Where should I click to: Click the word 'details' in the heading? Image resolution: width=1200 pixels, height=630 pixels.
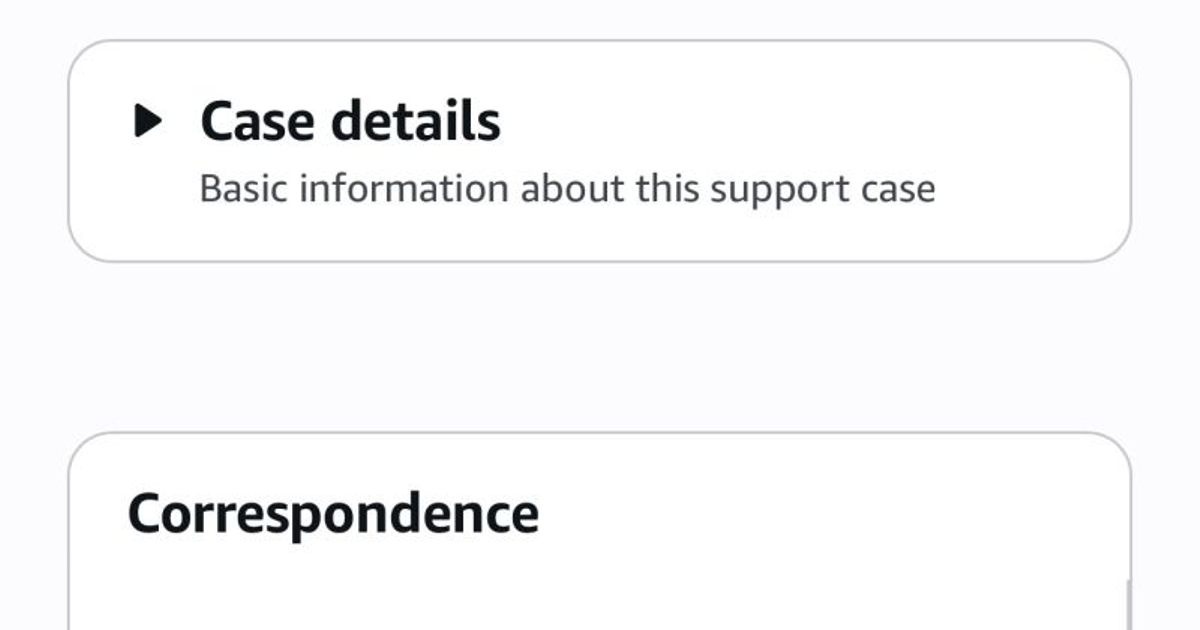415,121
